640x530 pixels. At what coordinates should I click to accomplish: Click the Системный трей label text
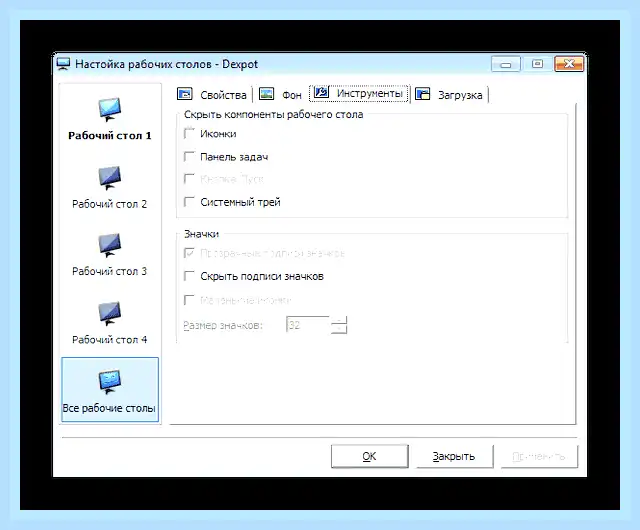[240, 202]
